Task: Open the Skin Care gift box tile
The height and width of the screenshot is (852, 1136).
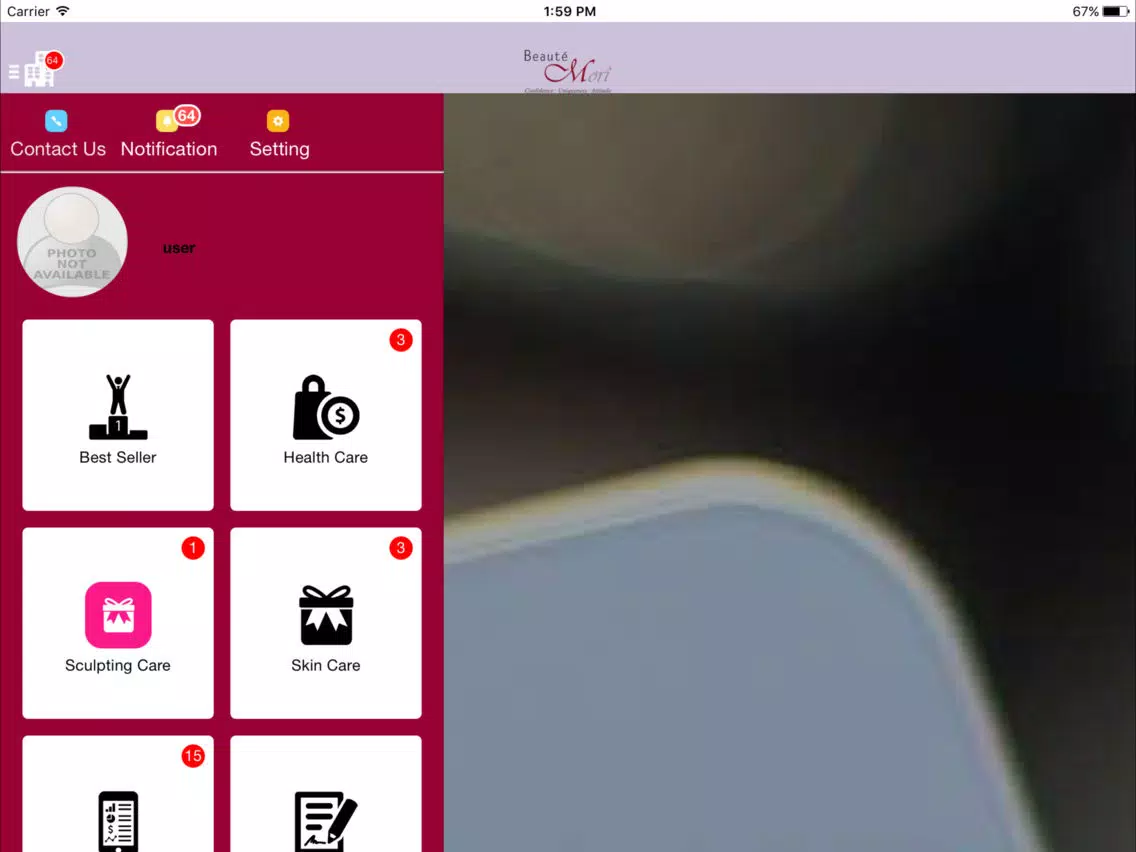Action: (x=326, y=623)
